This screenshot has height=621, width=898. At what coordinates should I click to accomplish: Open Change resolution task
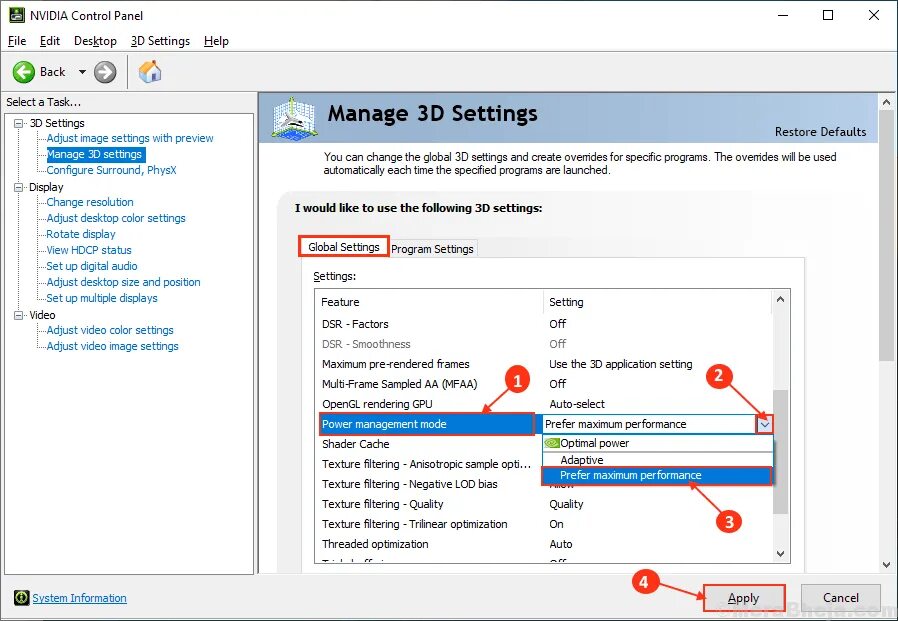tap(90, 202)
